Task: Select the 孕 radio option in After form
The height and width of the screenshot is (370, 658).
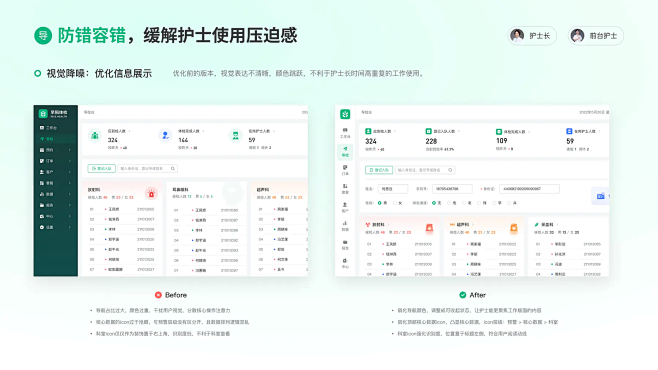Action: click(x=494, y=203)
